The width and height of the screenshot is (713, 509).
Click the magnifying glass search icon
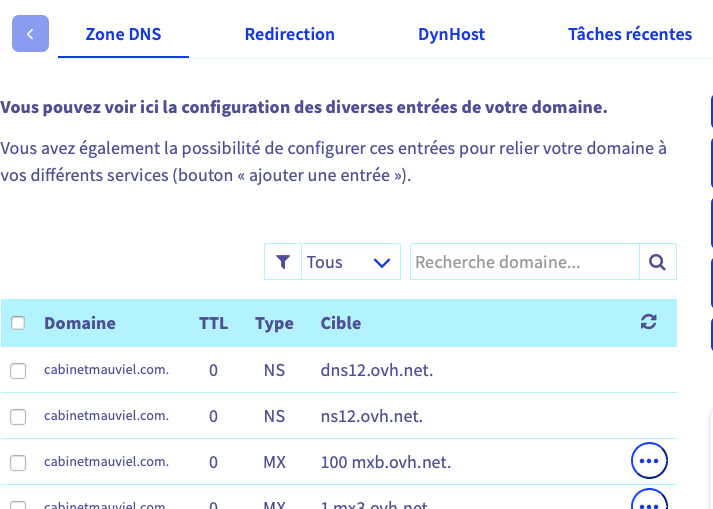657,262
